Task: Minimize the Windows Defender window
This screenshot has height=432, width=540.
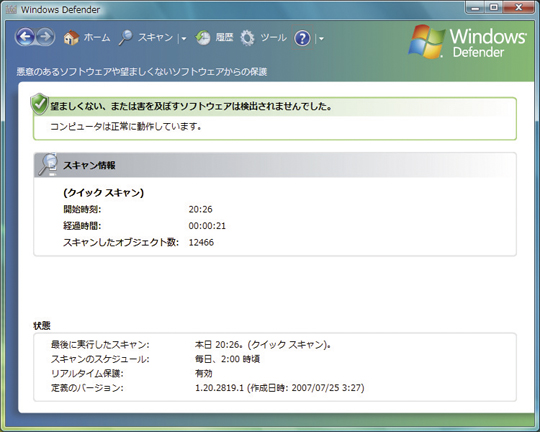Action: (x=476, y=8)
